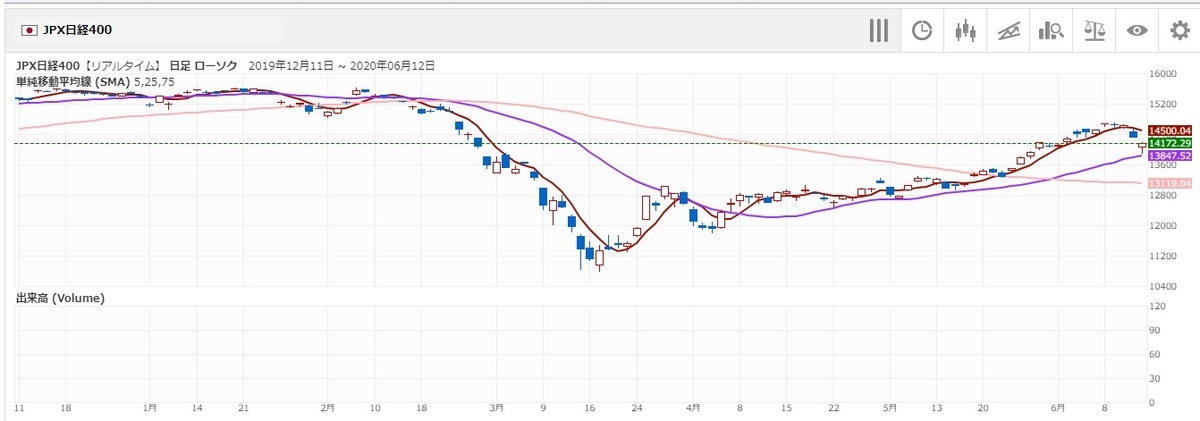Open the technical indicators search icon
1200x421 pixels.
[1051, 30]
